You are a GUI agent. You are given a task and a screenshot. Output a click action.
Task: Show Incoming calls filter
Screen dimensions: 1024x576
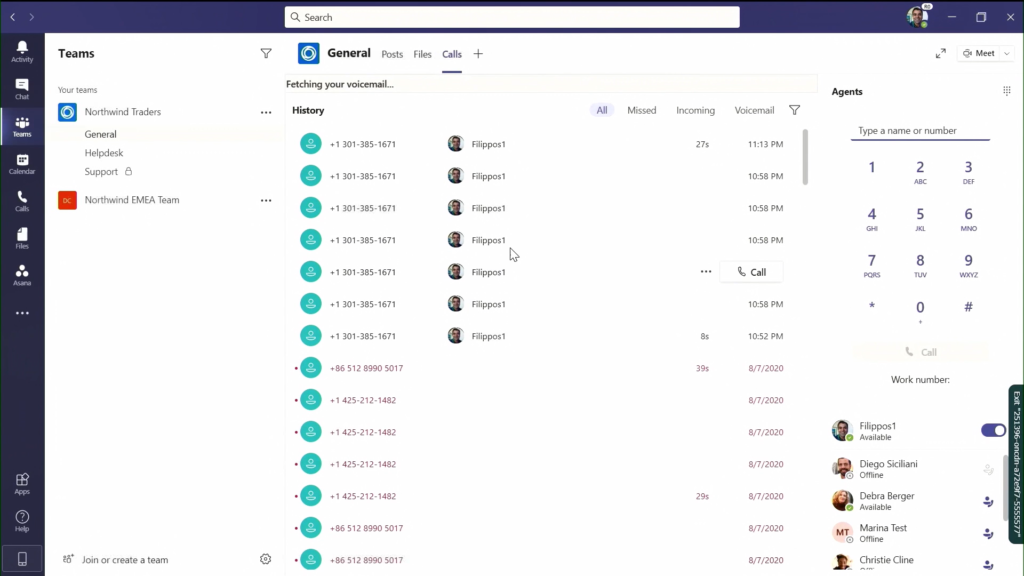pos(696,110)
